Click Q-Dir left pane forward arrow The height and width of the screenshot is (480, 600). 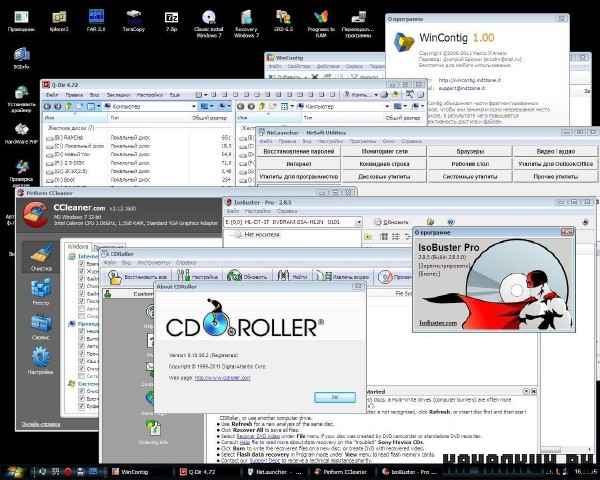click(x=58, y=106)
